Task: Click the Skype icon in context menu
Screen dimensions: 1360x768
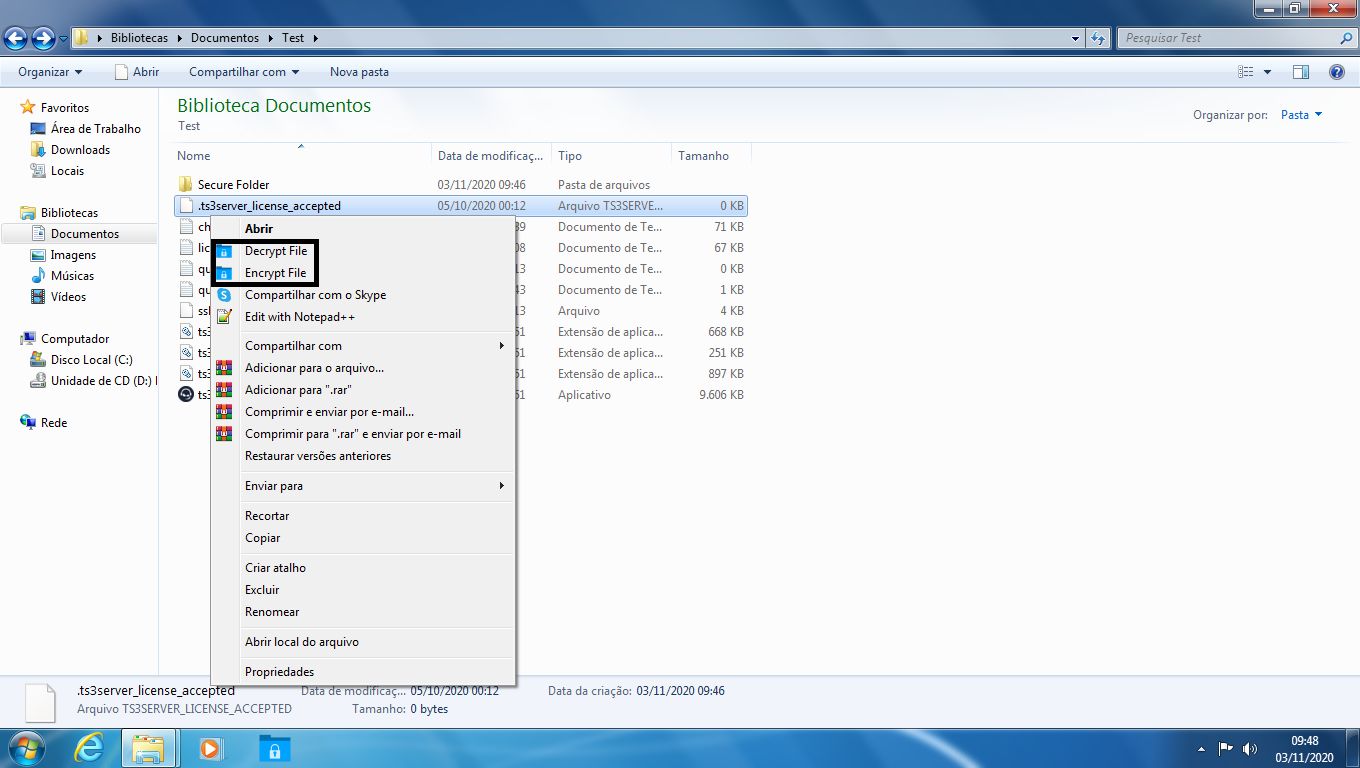Action: click(225, 295)
